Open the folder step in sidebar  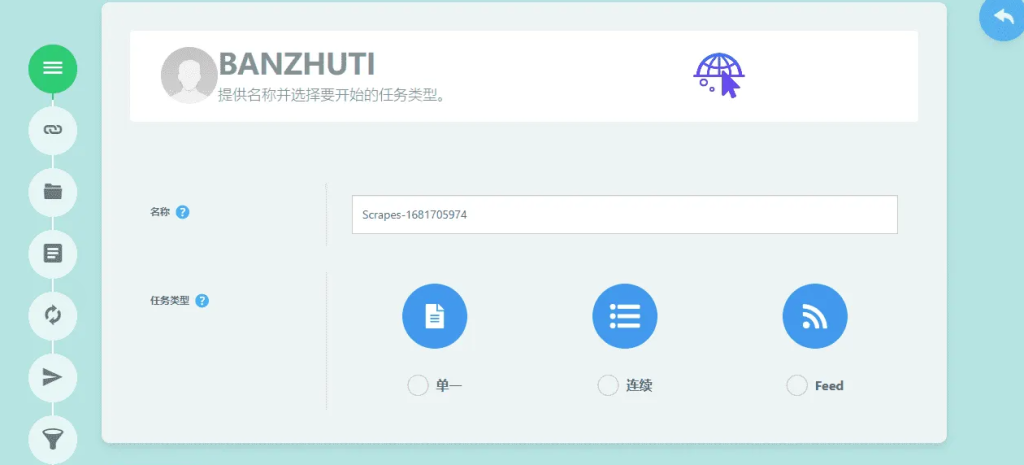click(x=53, y=191)
